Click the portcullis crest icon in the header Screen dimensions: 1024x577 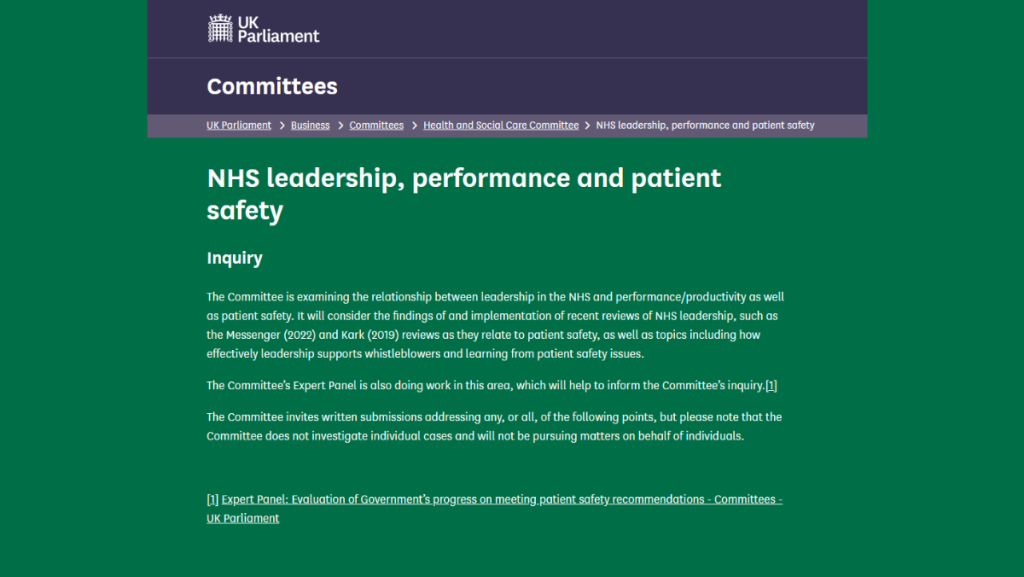coord(220,28)
